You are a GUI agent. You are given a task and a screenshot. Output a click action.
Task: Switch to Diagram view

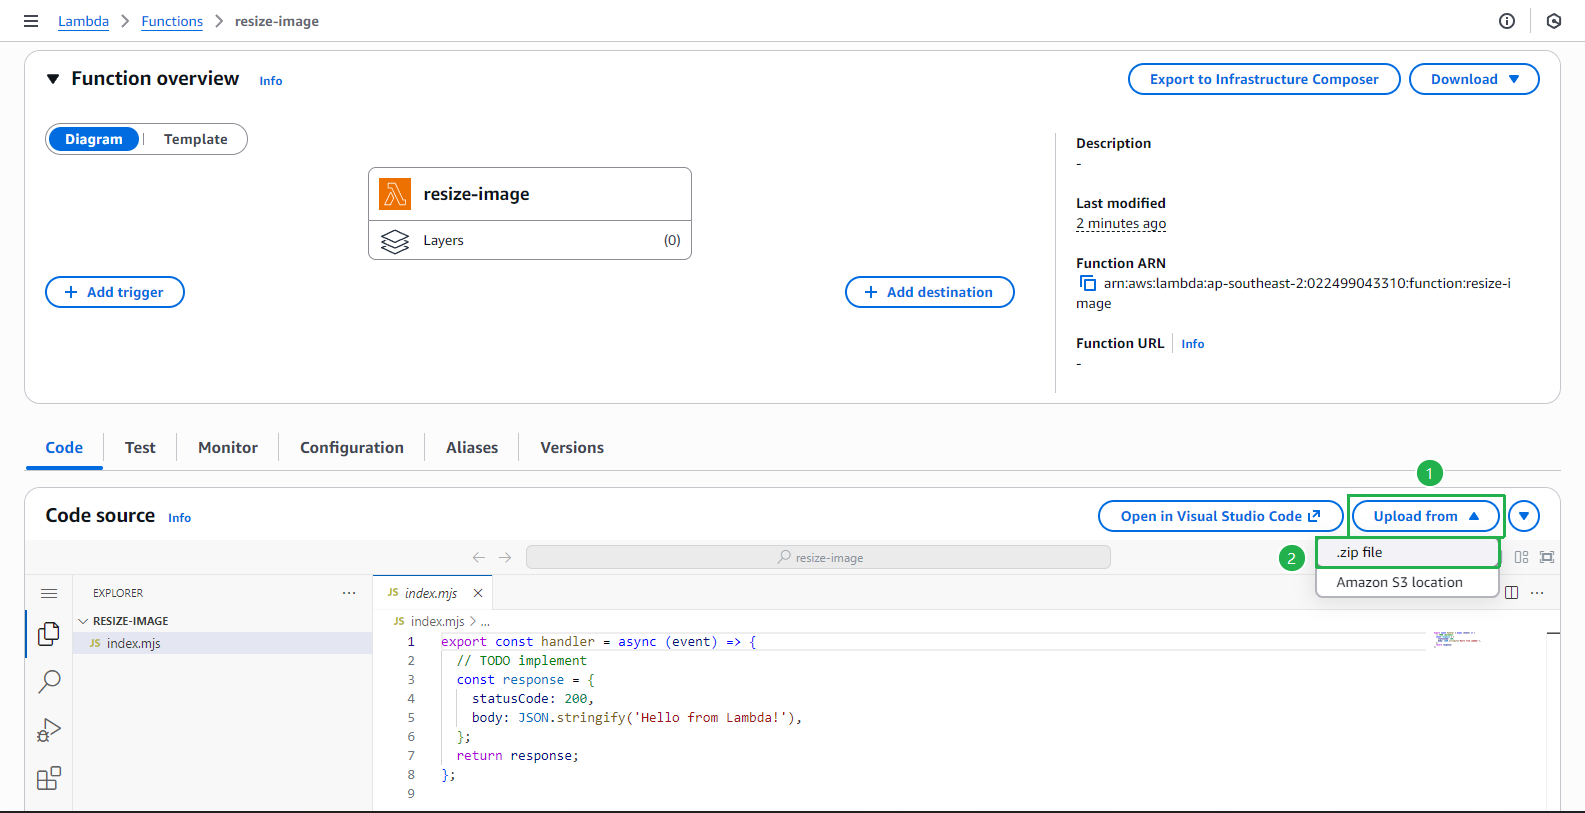click(94, 139)
